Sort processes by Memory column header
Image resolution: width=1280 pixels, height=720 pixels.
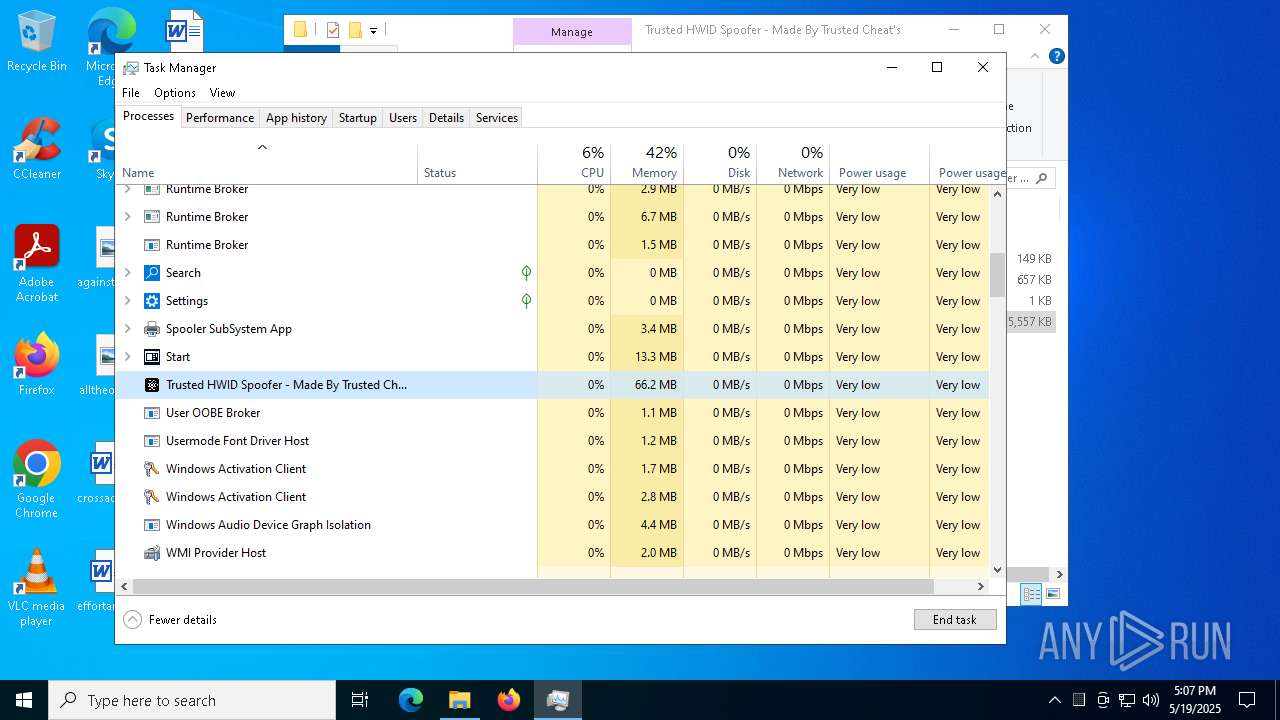[647, 164]
